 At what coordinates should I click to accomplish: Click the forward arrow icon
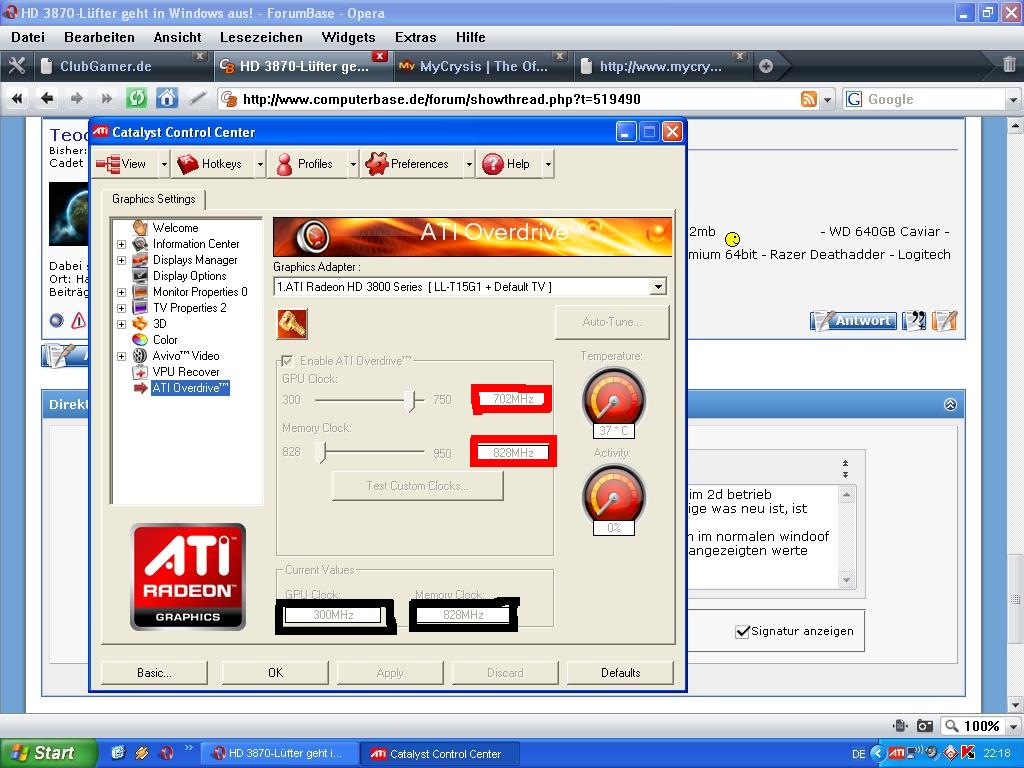pos(76,99)
